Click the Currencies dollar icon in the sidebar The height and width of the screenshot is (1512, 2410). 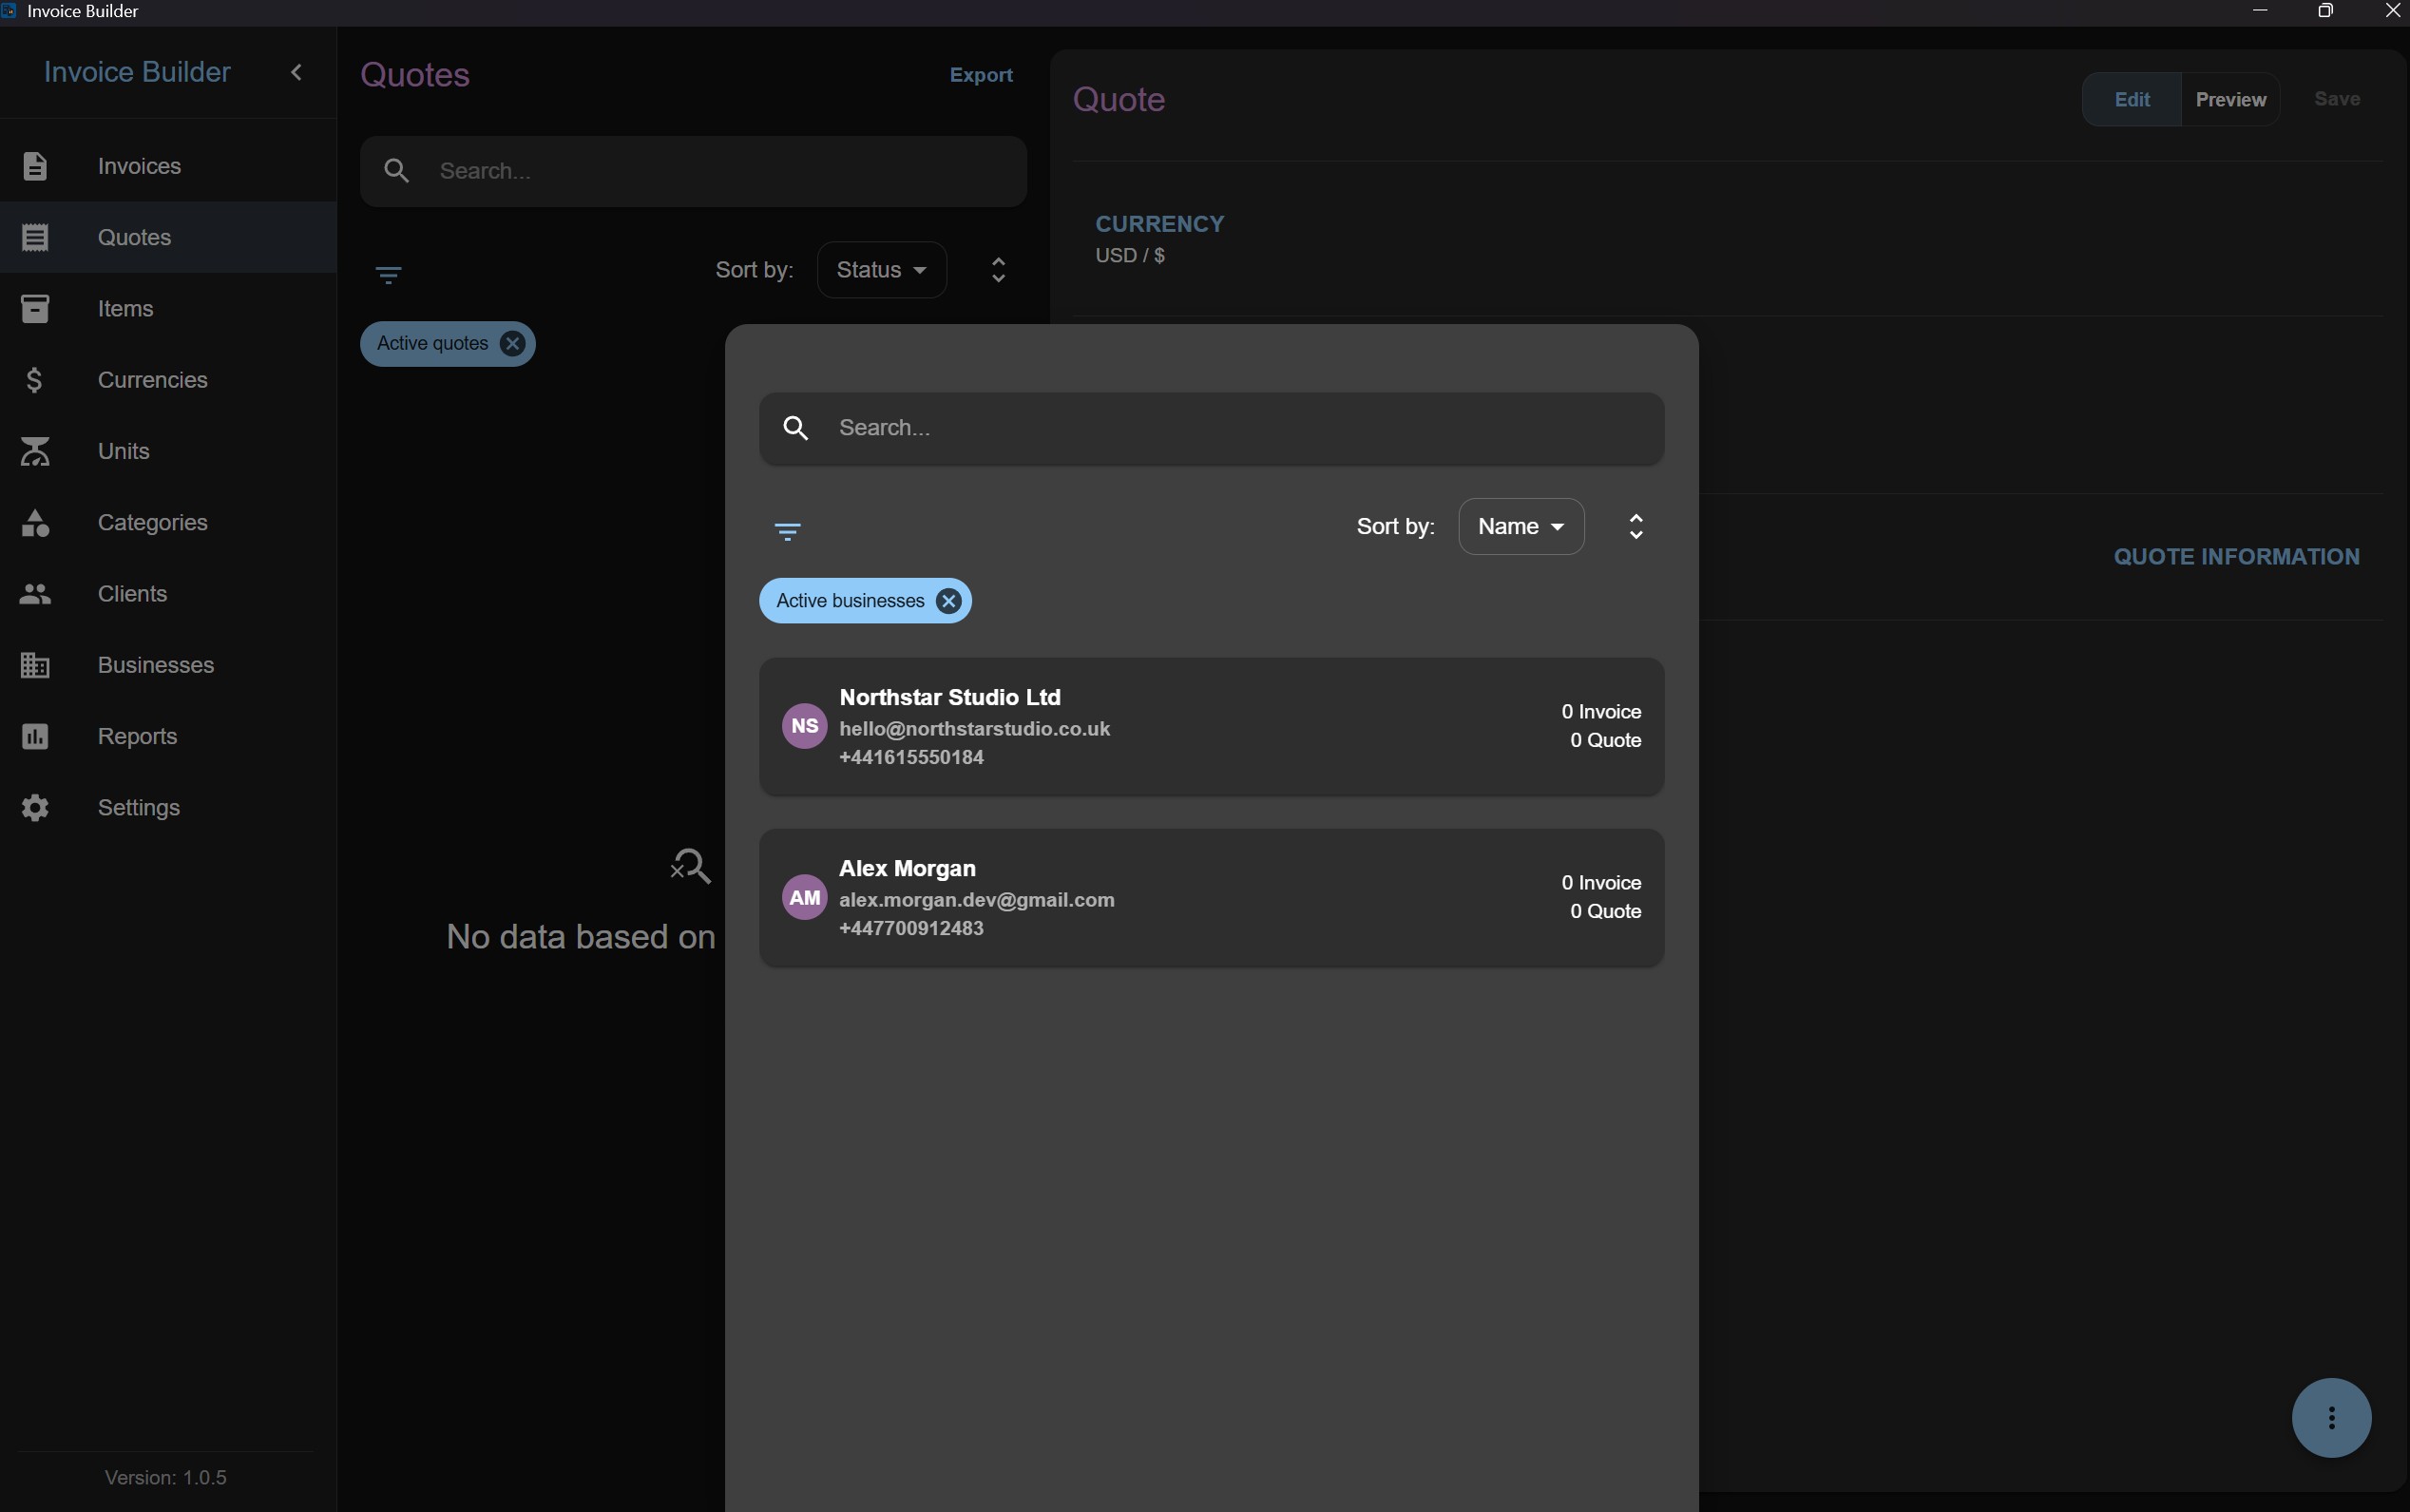tap(35, 380)
